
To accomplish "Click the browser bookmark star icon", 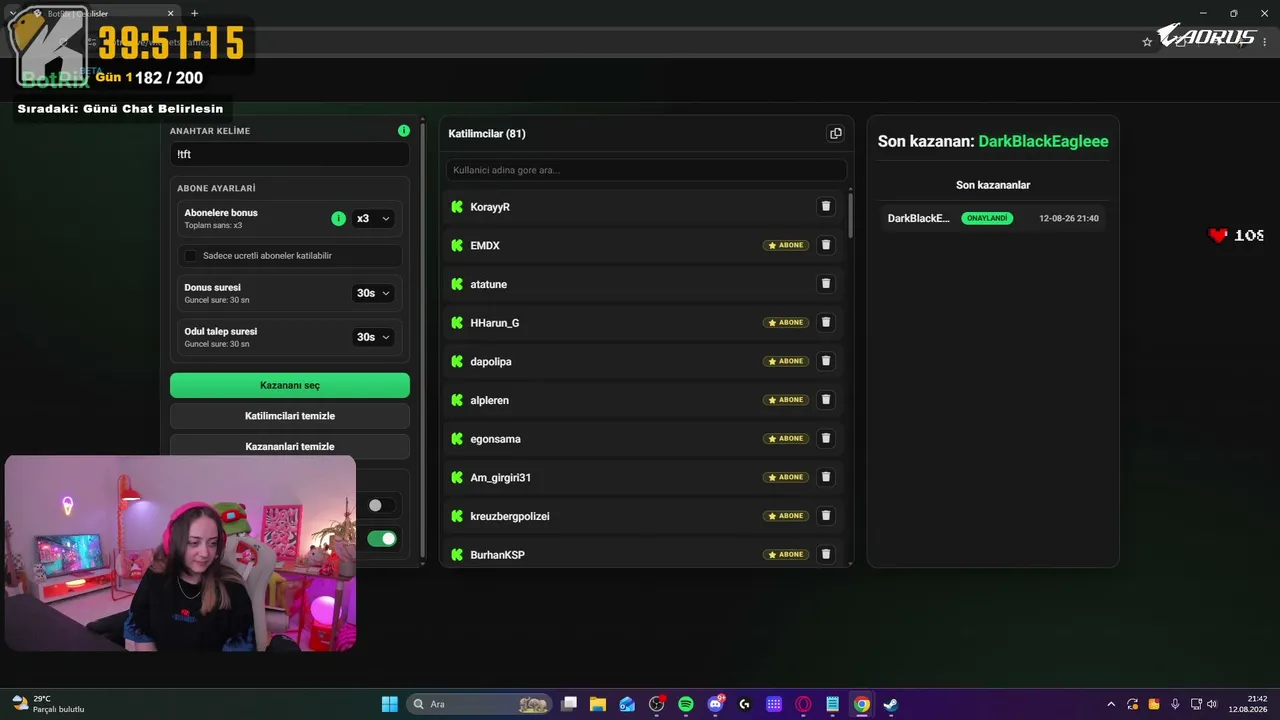I will click(1147, 42).
